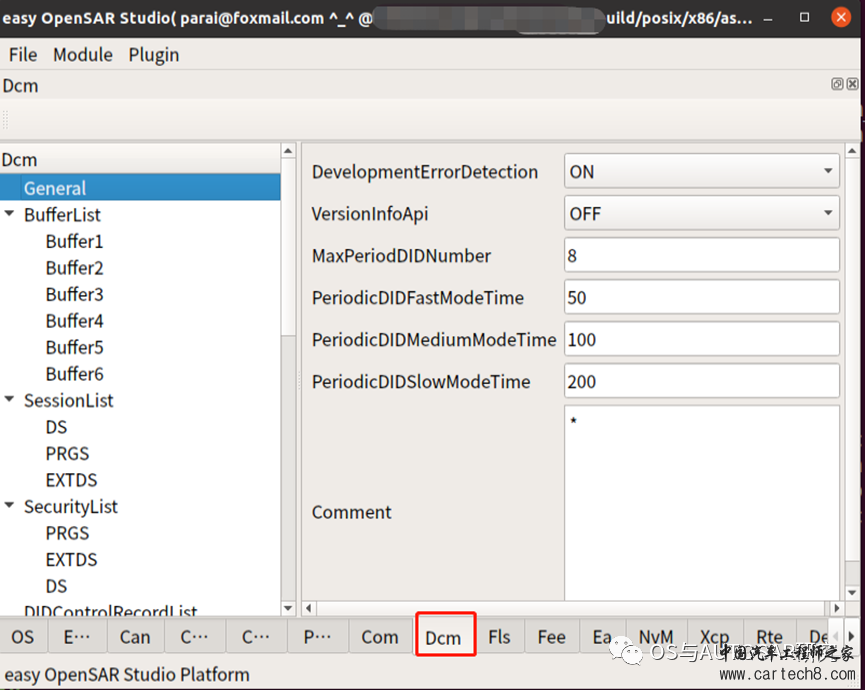Switch to the Rte tab
865x690 pixels.
[x=770, y=637]
